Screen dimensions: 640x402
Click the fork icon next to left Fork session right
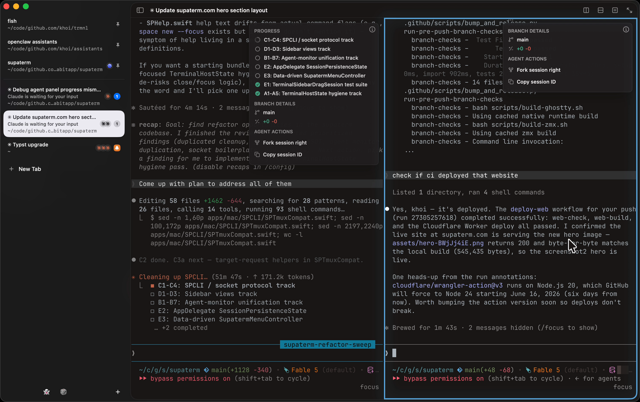pos(257,143)
